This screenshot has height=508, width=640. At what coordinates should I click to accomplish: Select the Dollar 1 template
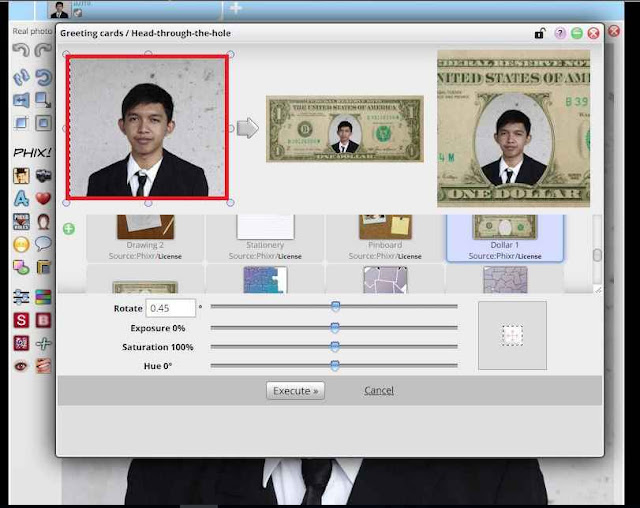coord(505,237)
